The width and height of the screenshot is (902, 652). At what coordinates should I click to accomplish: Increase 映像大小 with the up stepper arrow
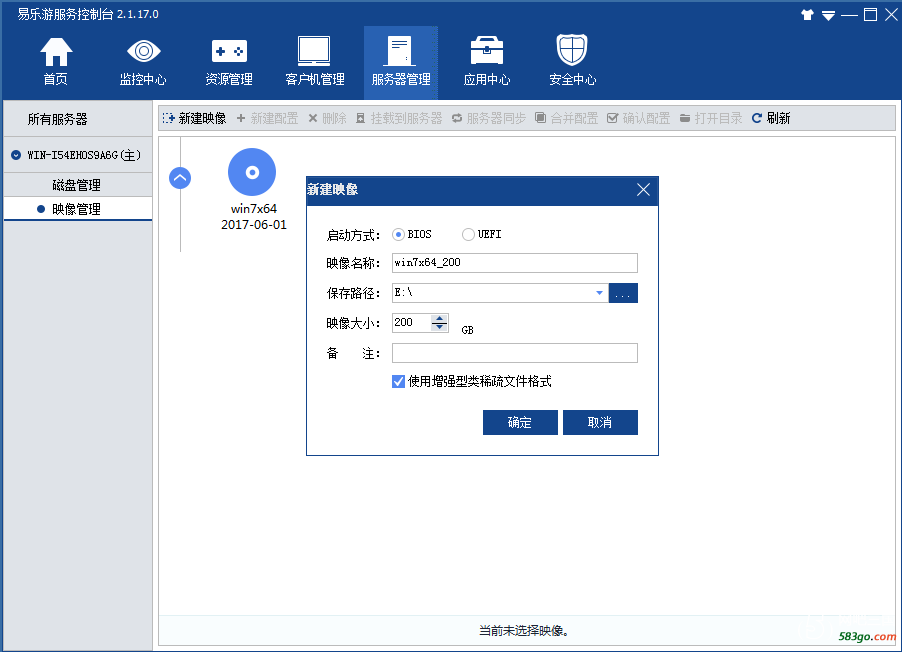click(440, 318)
